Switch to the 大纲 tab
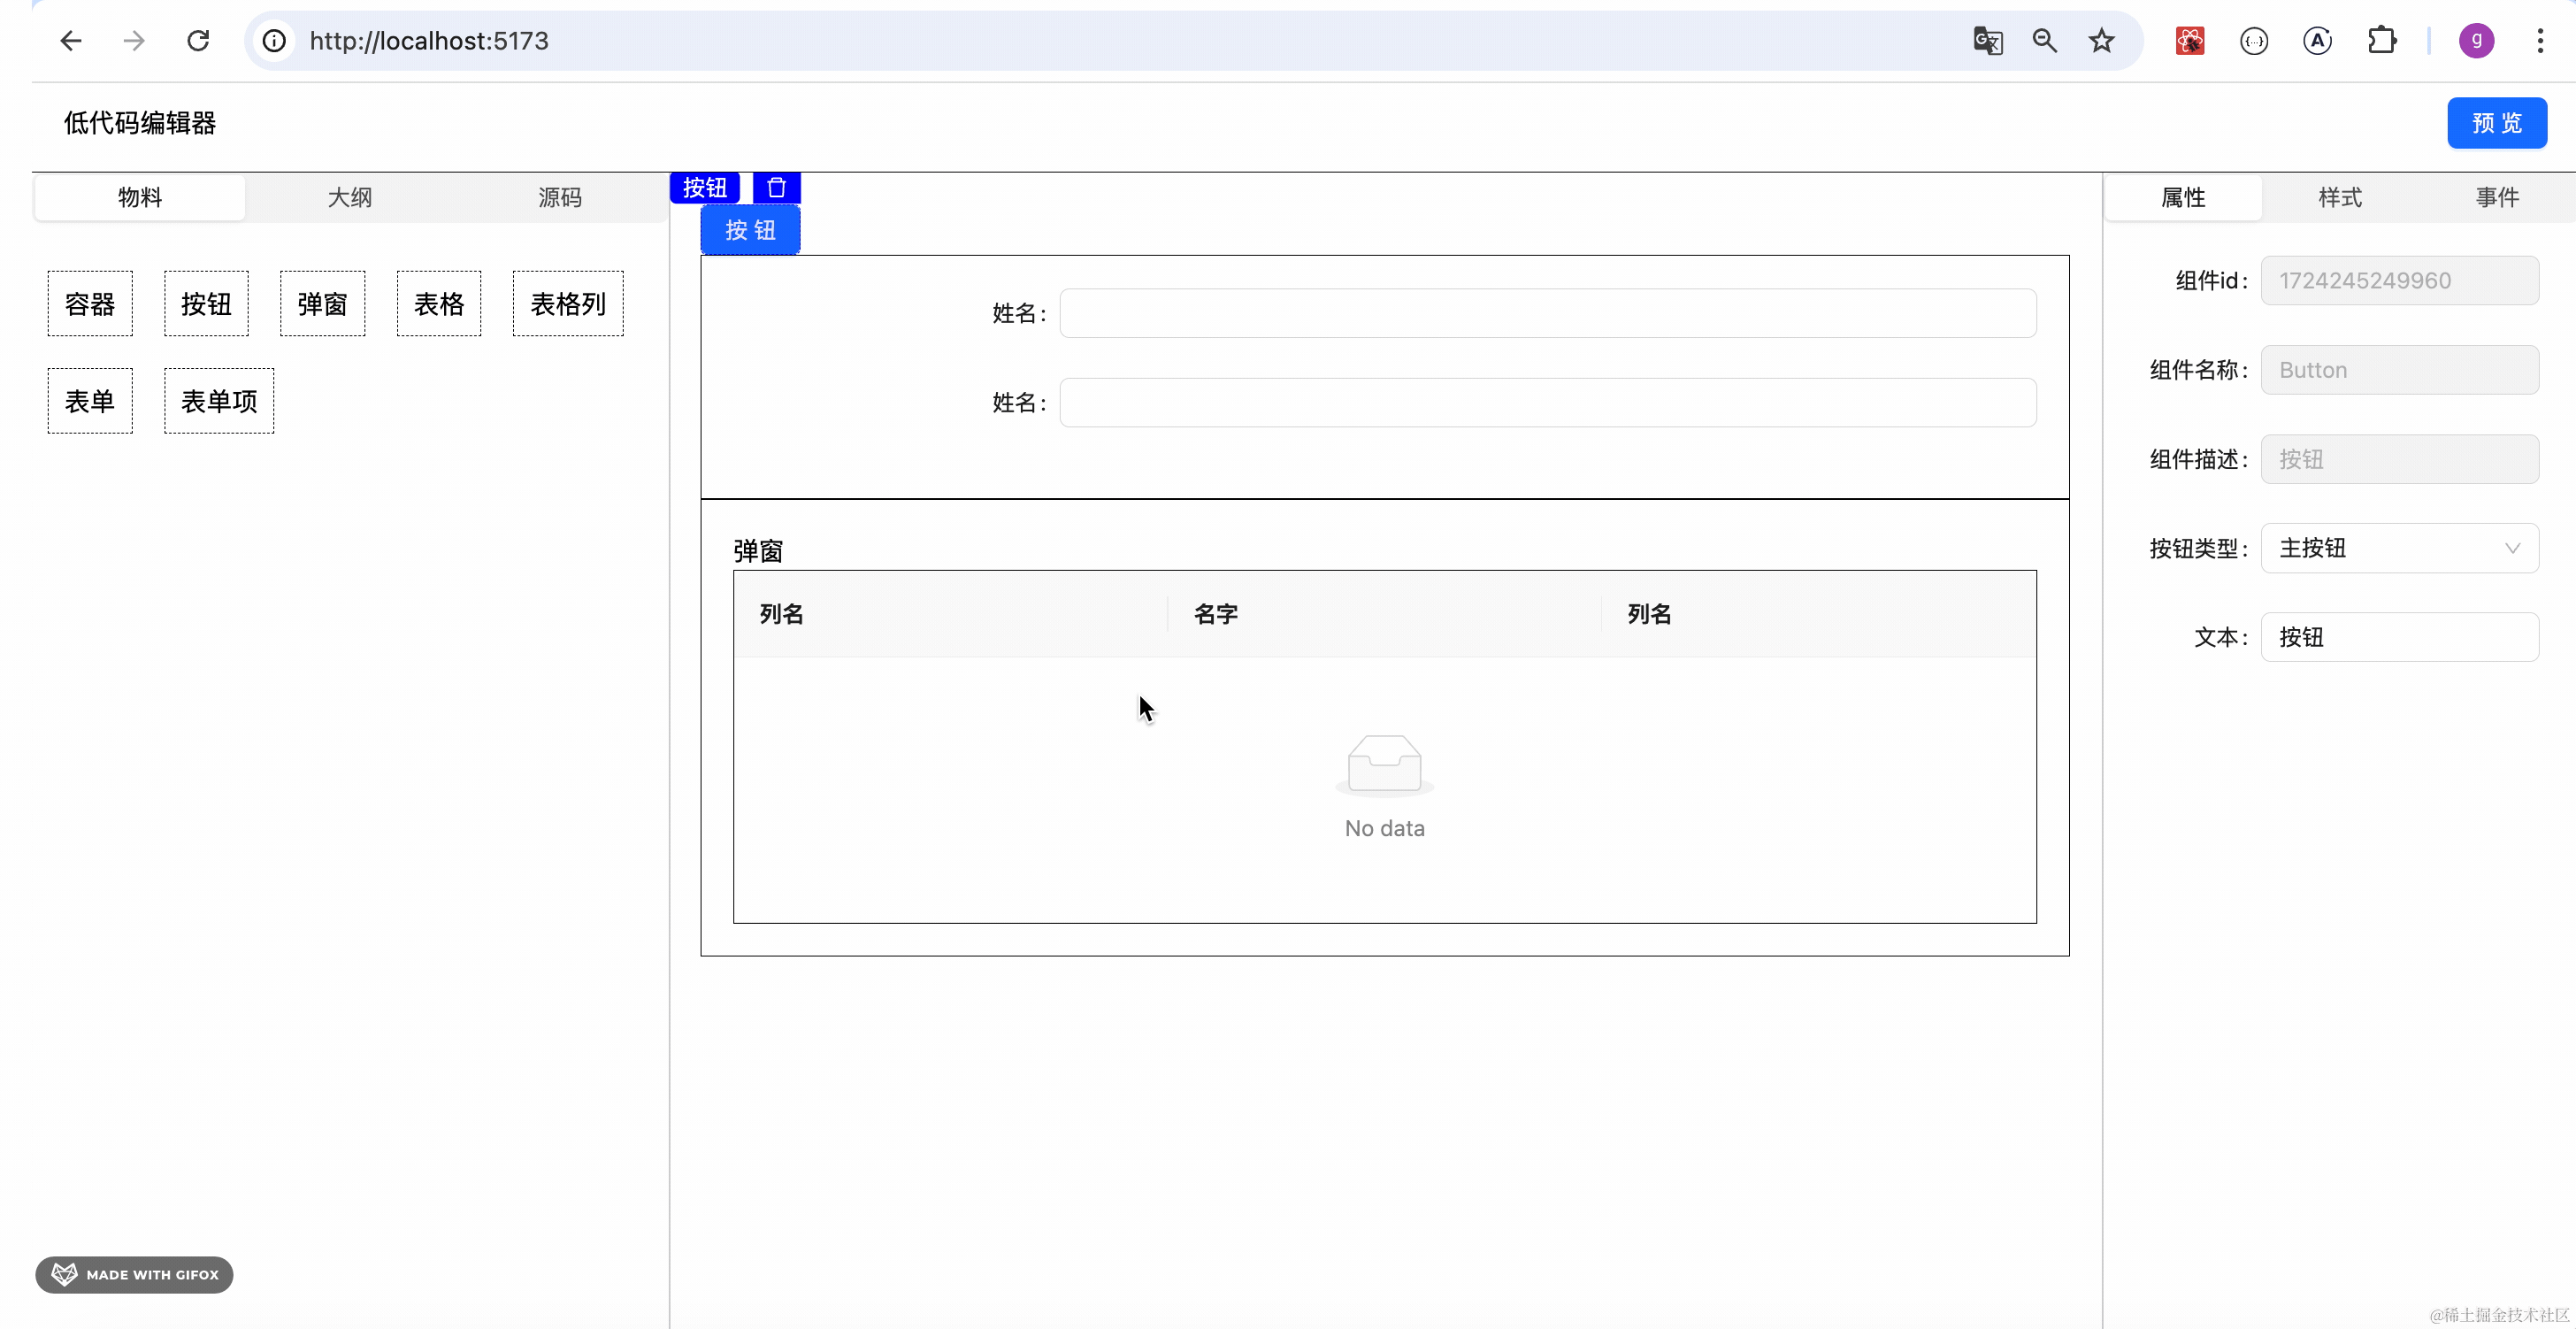This screenshot has width=2576, height=1329. pyautogui.click(x=350, y=197)
